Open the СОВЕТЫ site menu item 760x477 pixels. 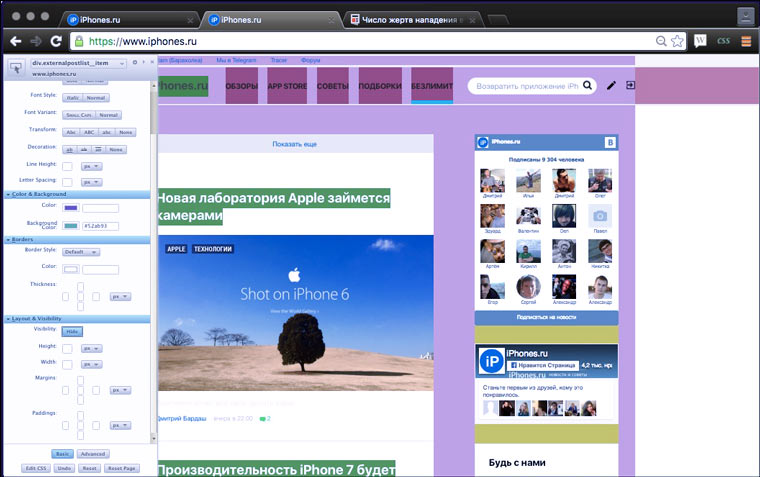click(x=332, y=86)
